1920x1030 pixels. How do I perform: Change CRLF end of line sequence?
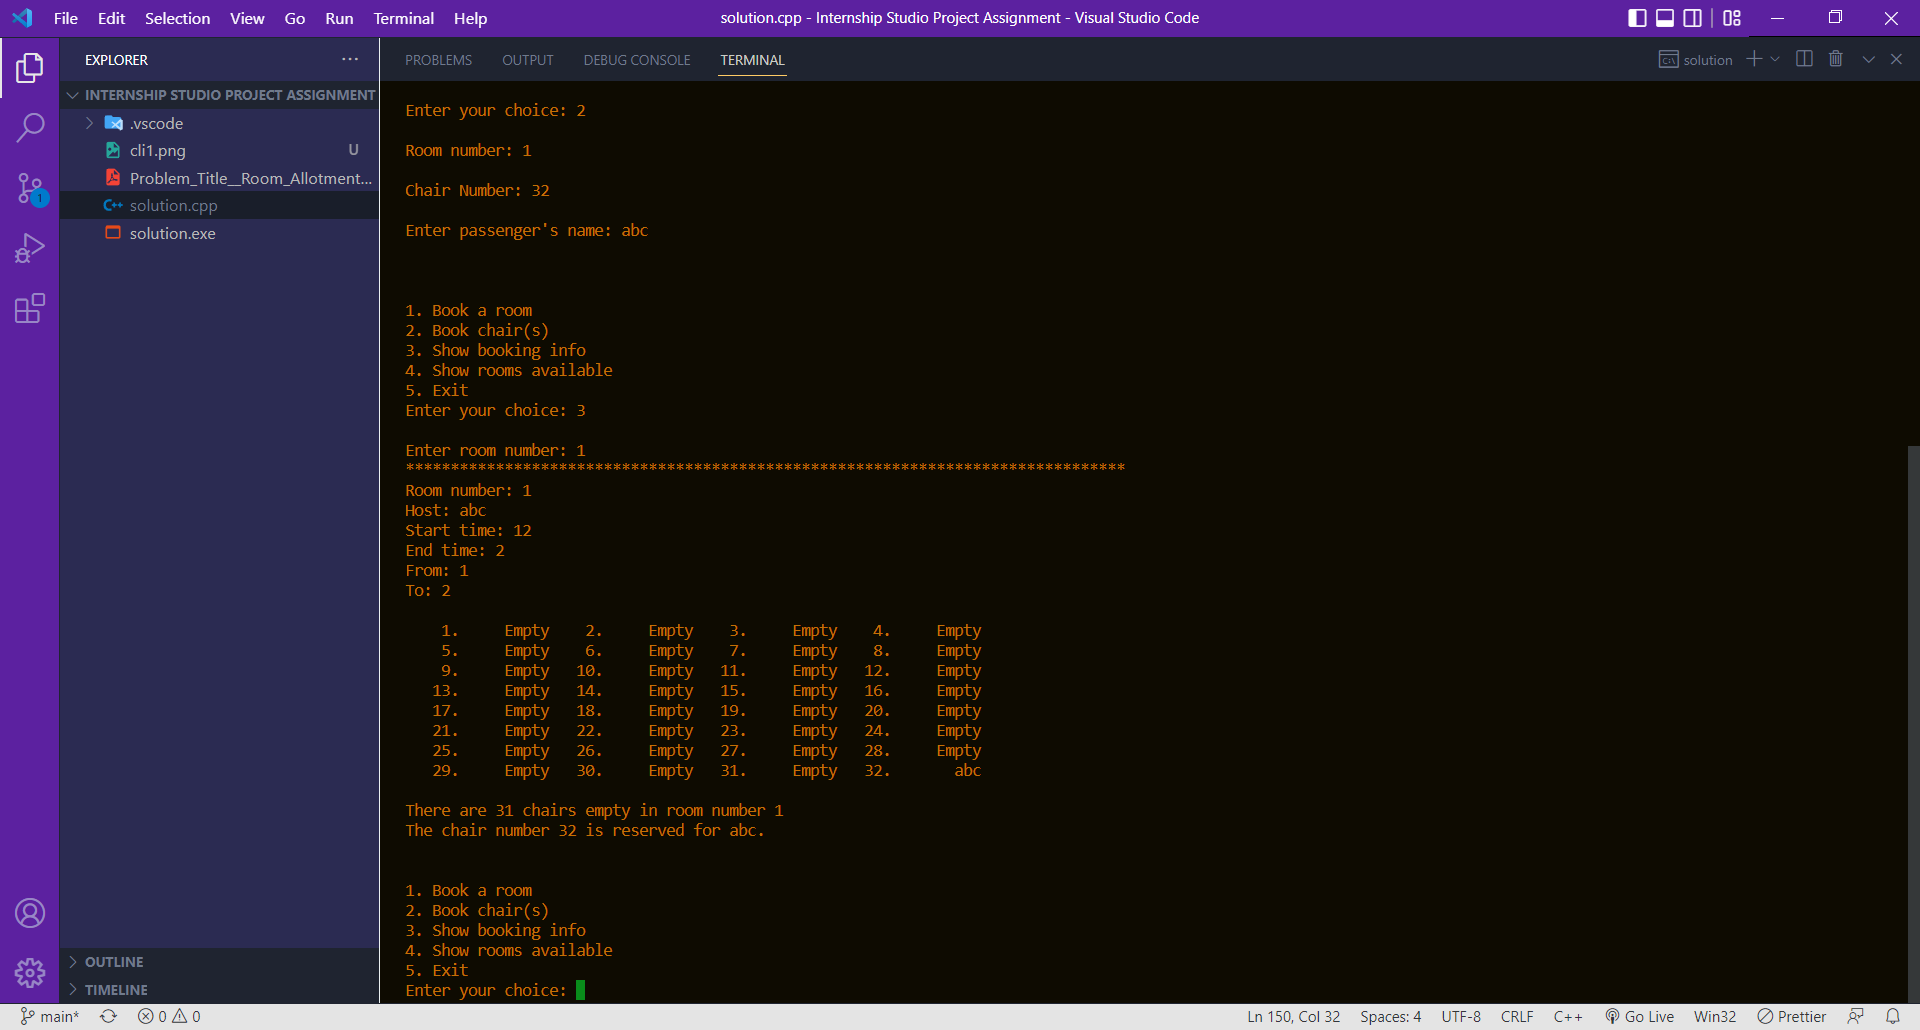(1517, 1016)
